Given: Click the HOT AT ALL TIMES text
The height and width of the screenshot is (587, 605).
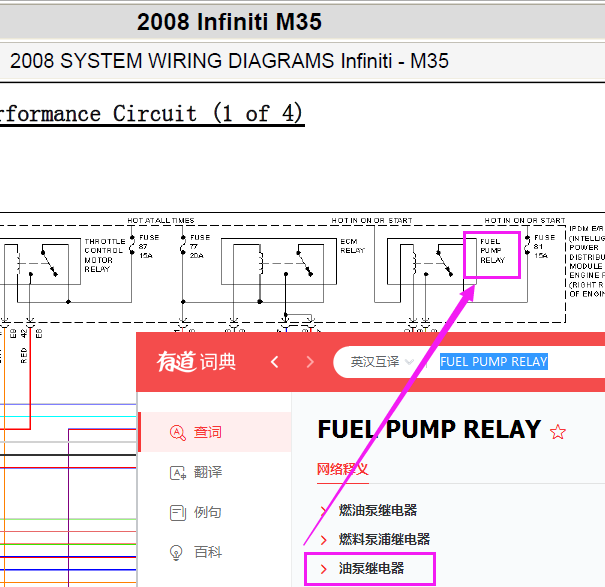Looking at the screenshot, I should 161,220.
